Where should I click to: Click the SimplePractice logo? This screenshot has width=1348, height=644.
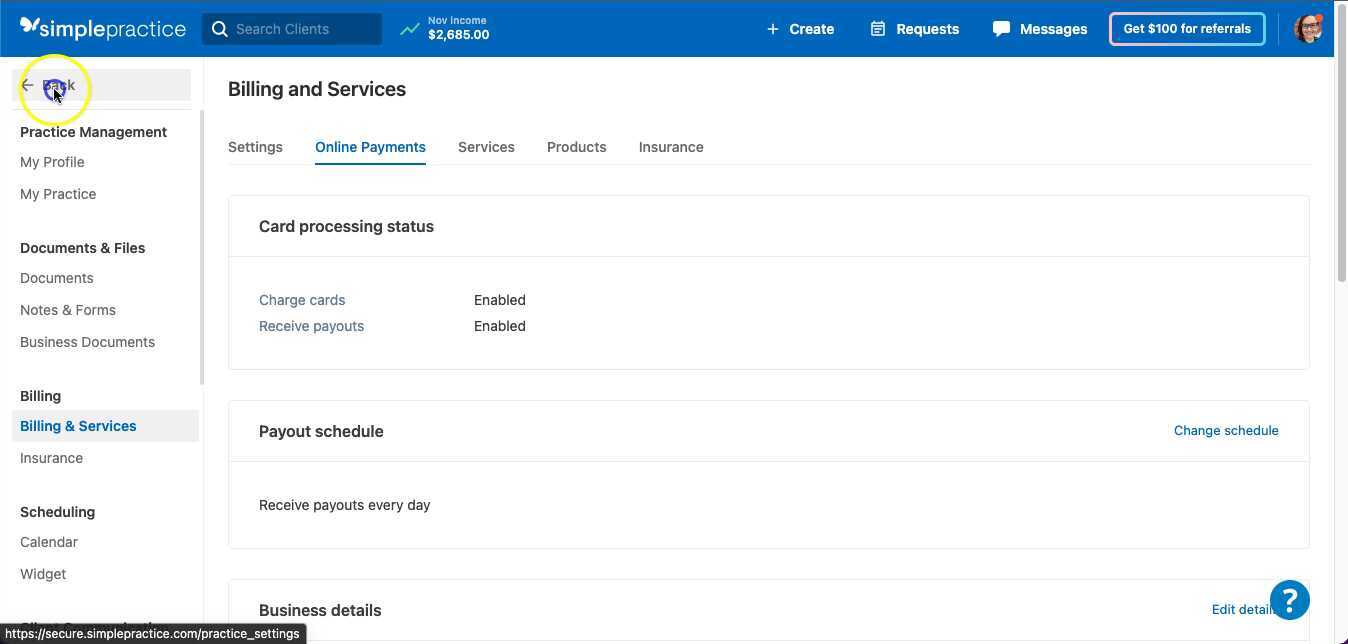101,28
